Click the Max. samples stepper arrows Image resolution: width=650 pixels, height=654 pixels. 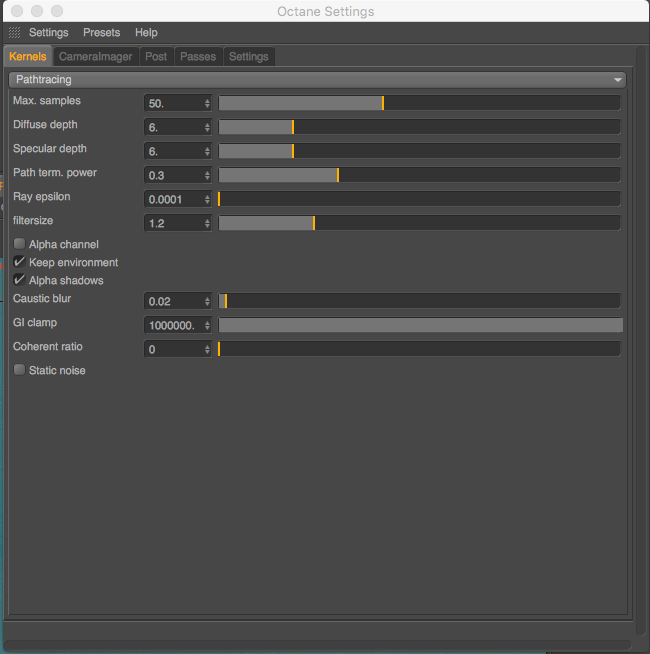coord(207,103)
